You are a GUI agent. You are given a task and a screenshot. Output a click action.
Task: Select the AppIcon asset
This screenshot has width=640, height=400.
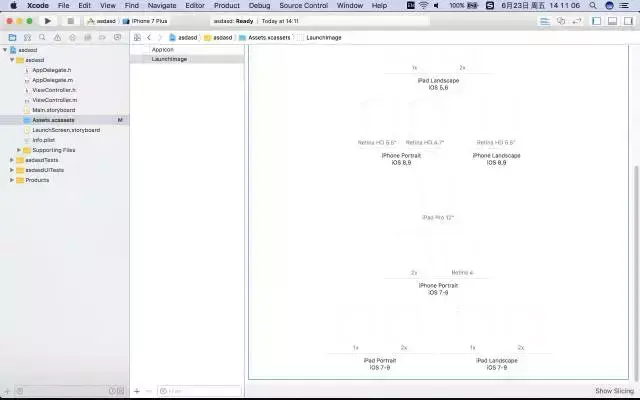coord(187,49)
